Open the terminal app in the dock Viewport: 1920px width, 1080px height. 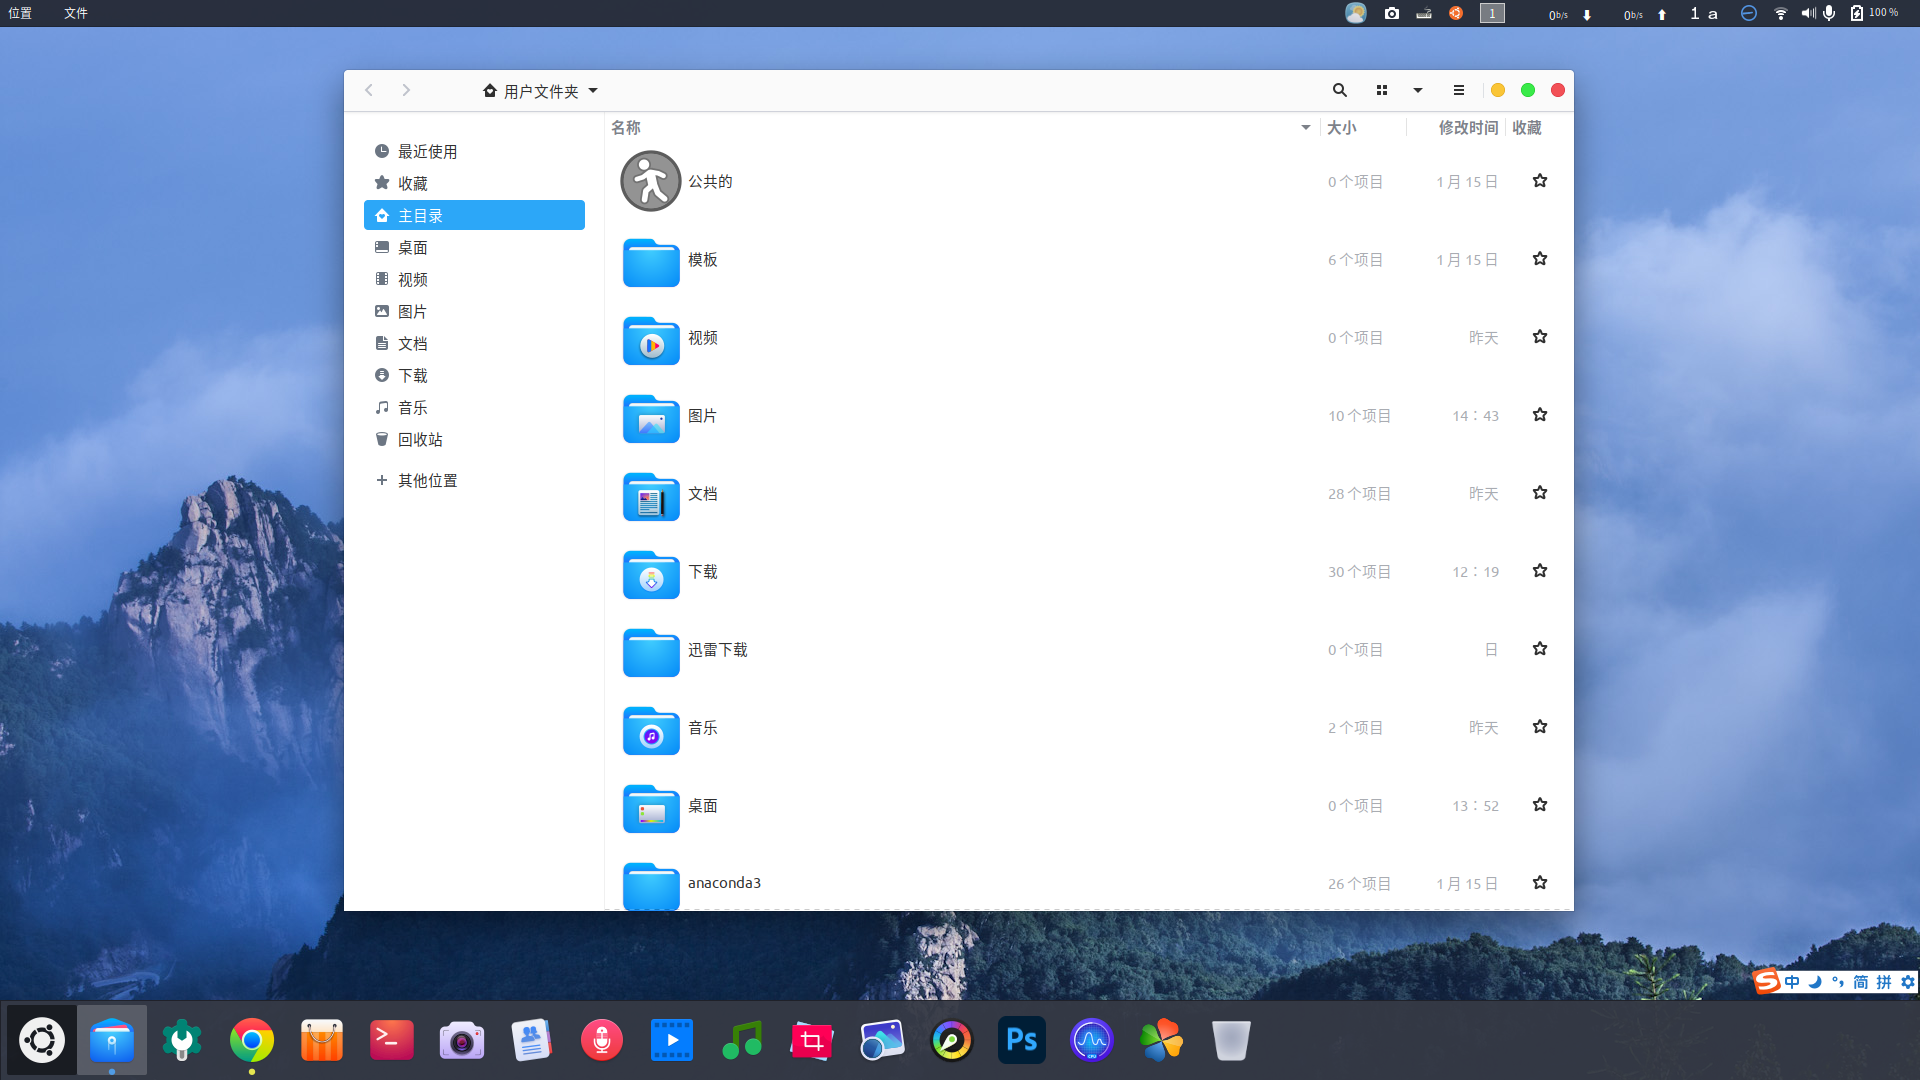(x=391, y=1041)
